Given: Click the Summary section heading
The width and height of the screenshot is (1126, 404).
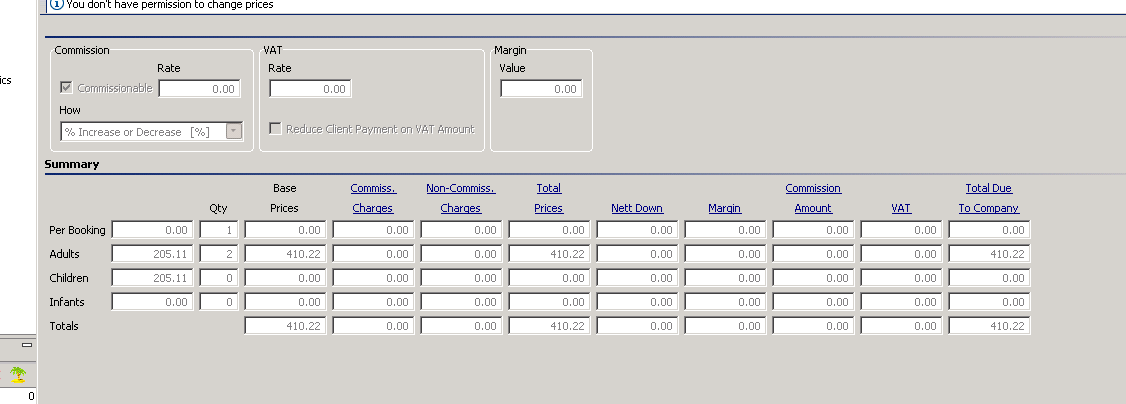Looking at the screenshot, I should click(x=72, y=164).
